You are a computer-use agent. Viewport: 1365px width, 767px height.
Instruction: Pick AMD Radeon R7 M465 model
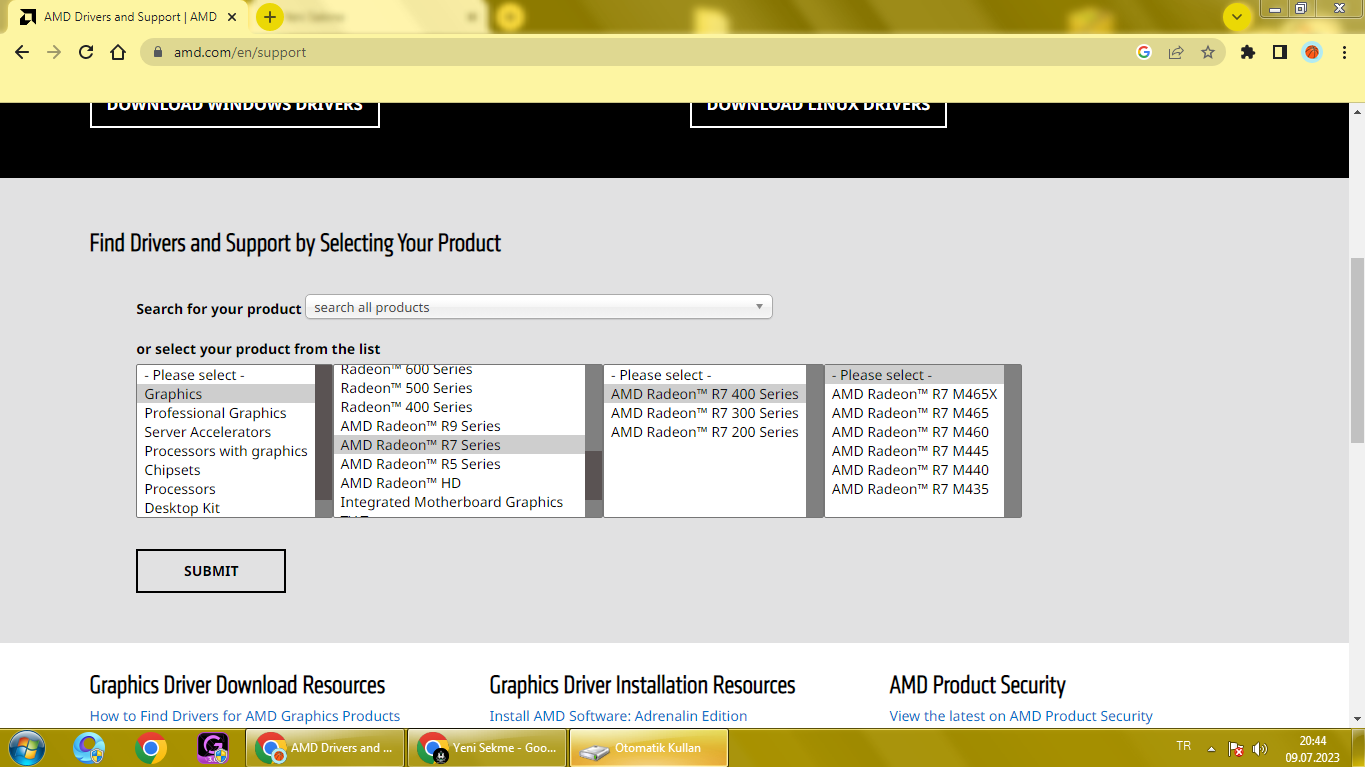point(914,413)
